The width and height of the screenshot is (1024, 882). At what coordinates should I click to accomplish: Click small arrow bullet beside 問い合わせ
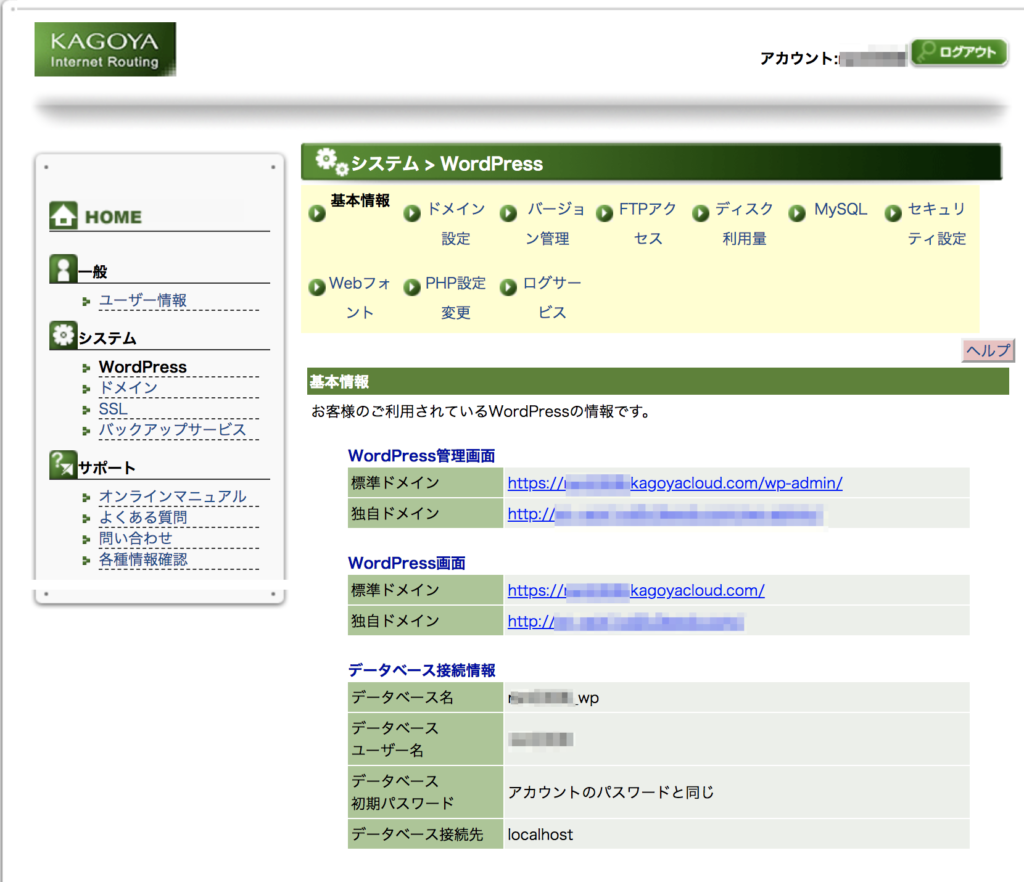point(86,539)
